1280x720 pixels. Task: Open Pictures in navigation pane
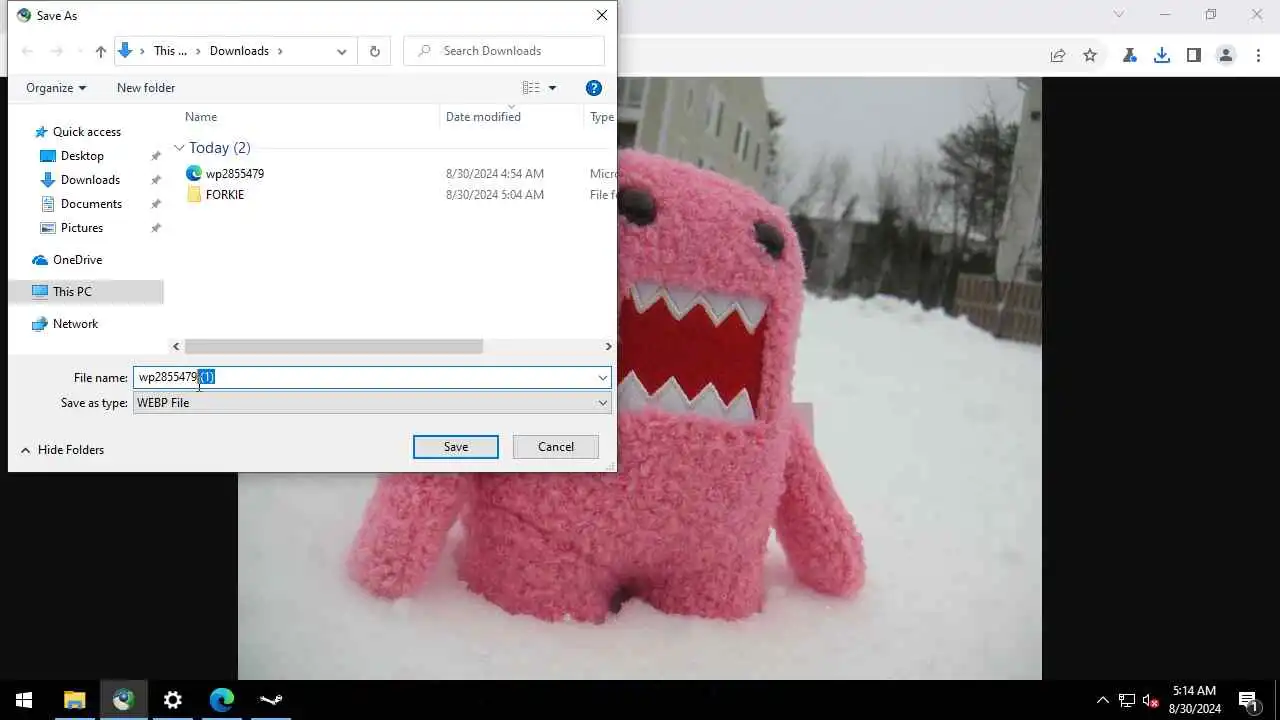(x=82, y=228)
